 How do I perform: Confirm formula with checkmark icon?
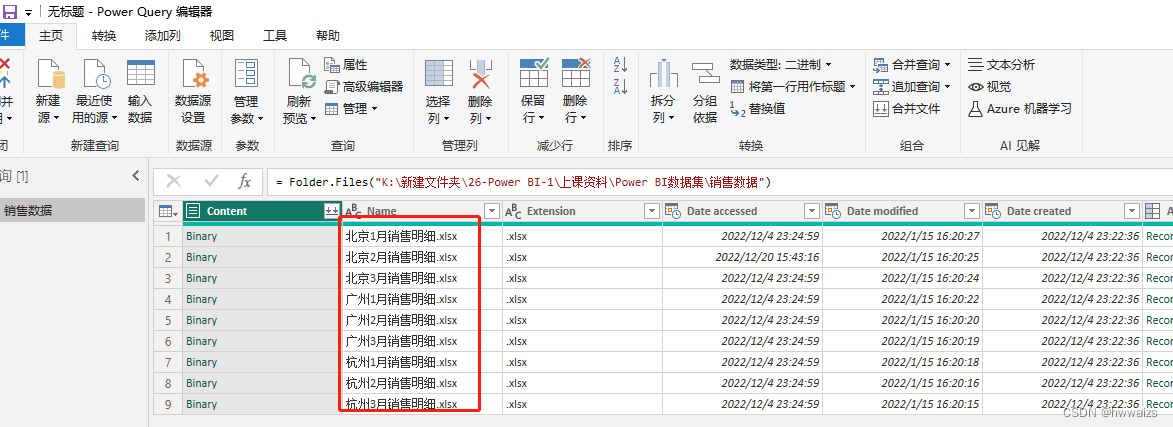212,181
